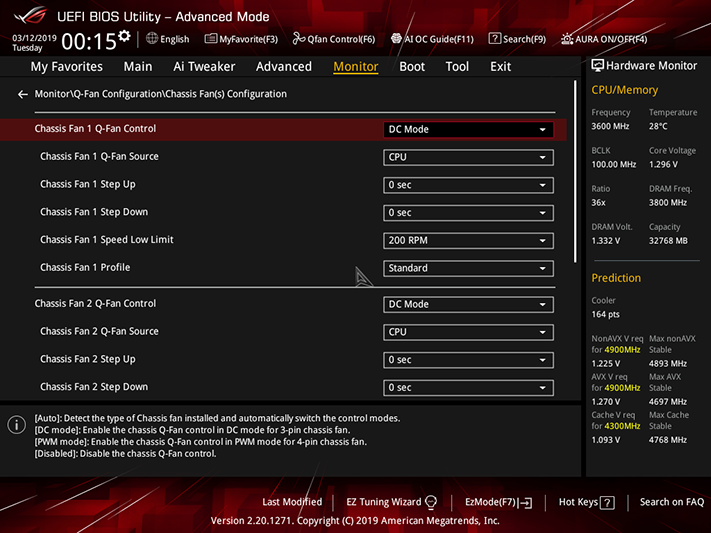This screenshot has height=533, width=711.
Task: Click the Hardware Monitor display icon
Action: coord(598,66)
